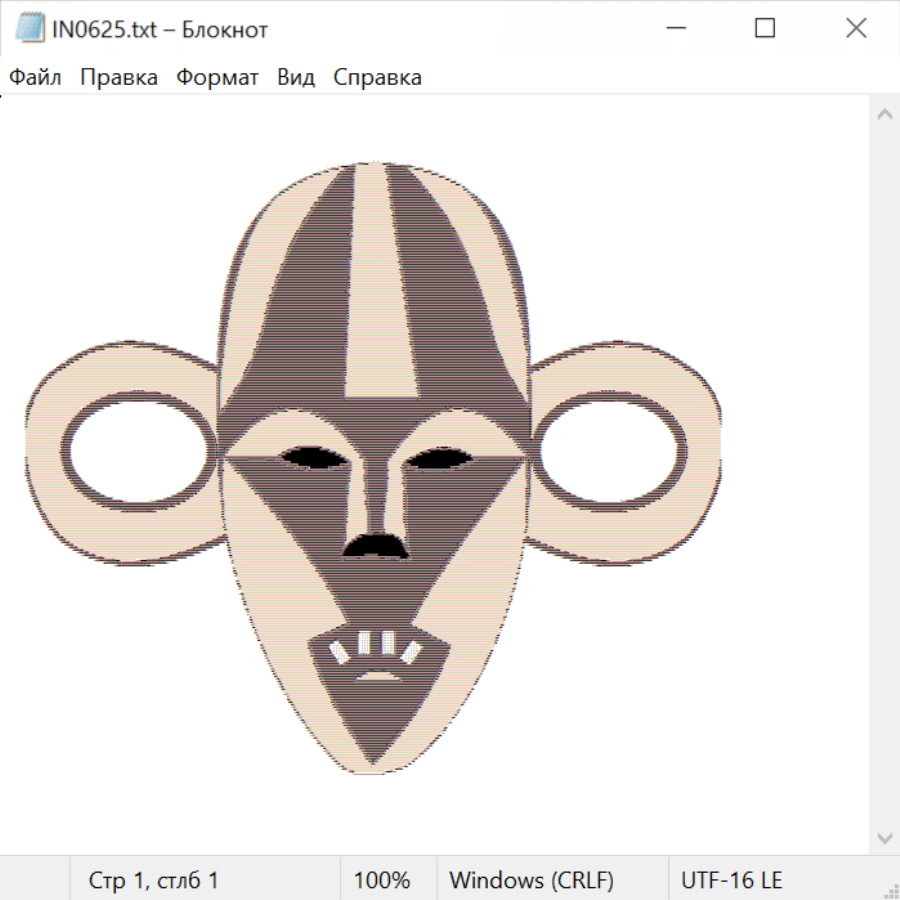Open the Файл menu
900x900 pixels.
coord(35,77)
